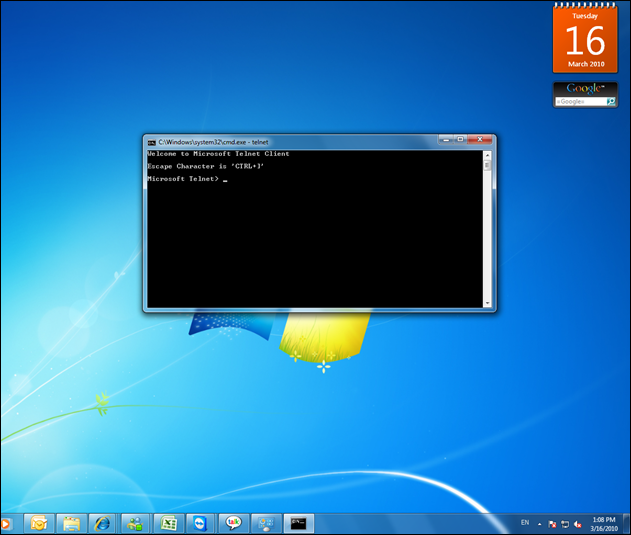Maximize the cmd.exe telnet window
This screenshot has height=535, width=631.
(x=460, y=139)
